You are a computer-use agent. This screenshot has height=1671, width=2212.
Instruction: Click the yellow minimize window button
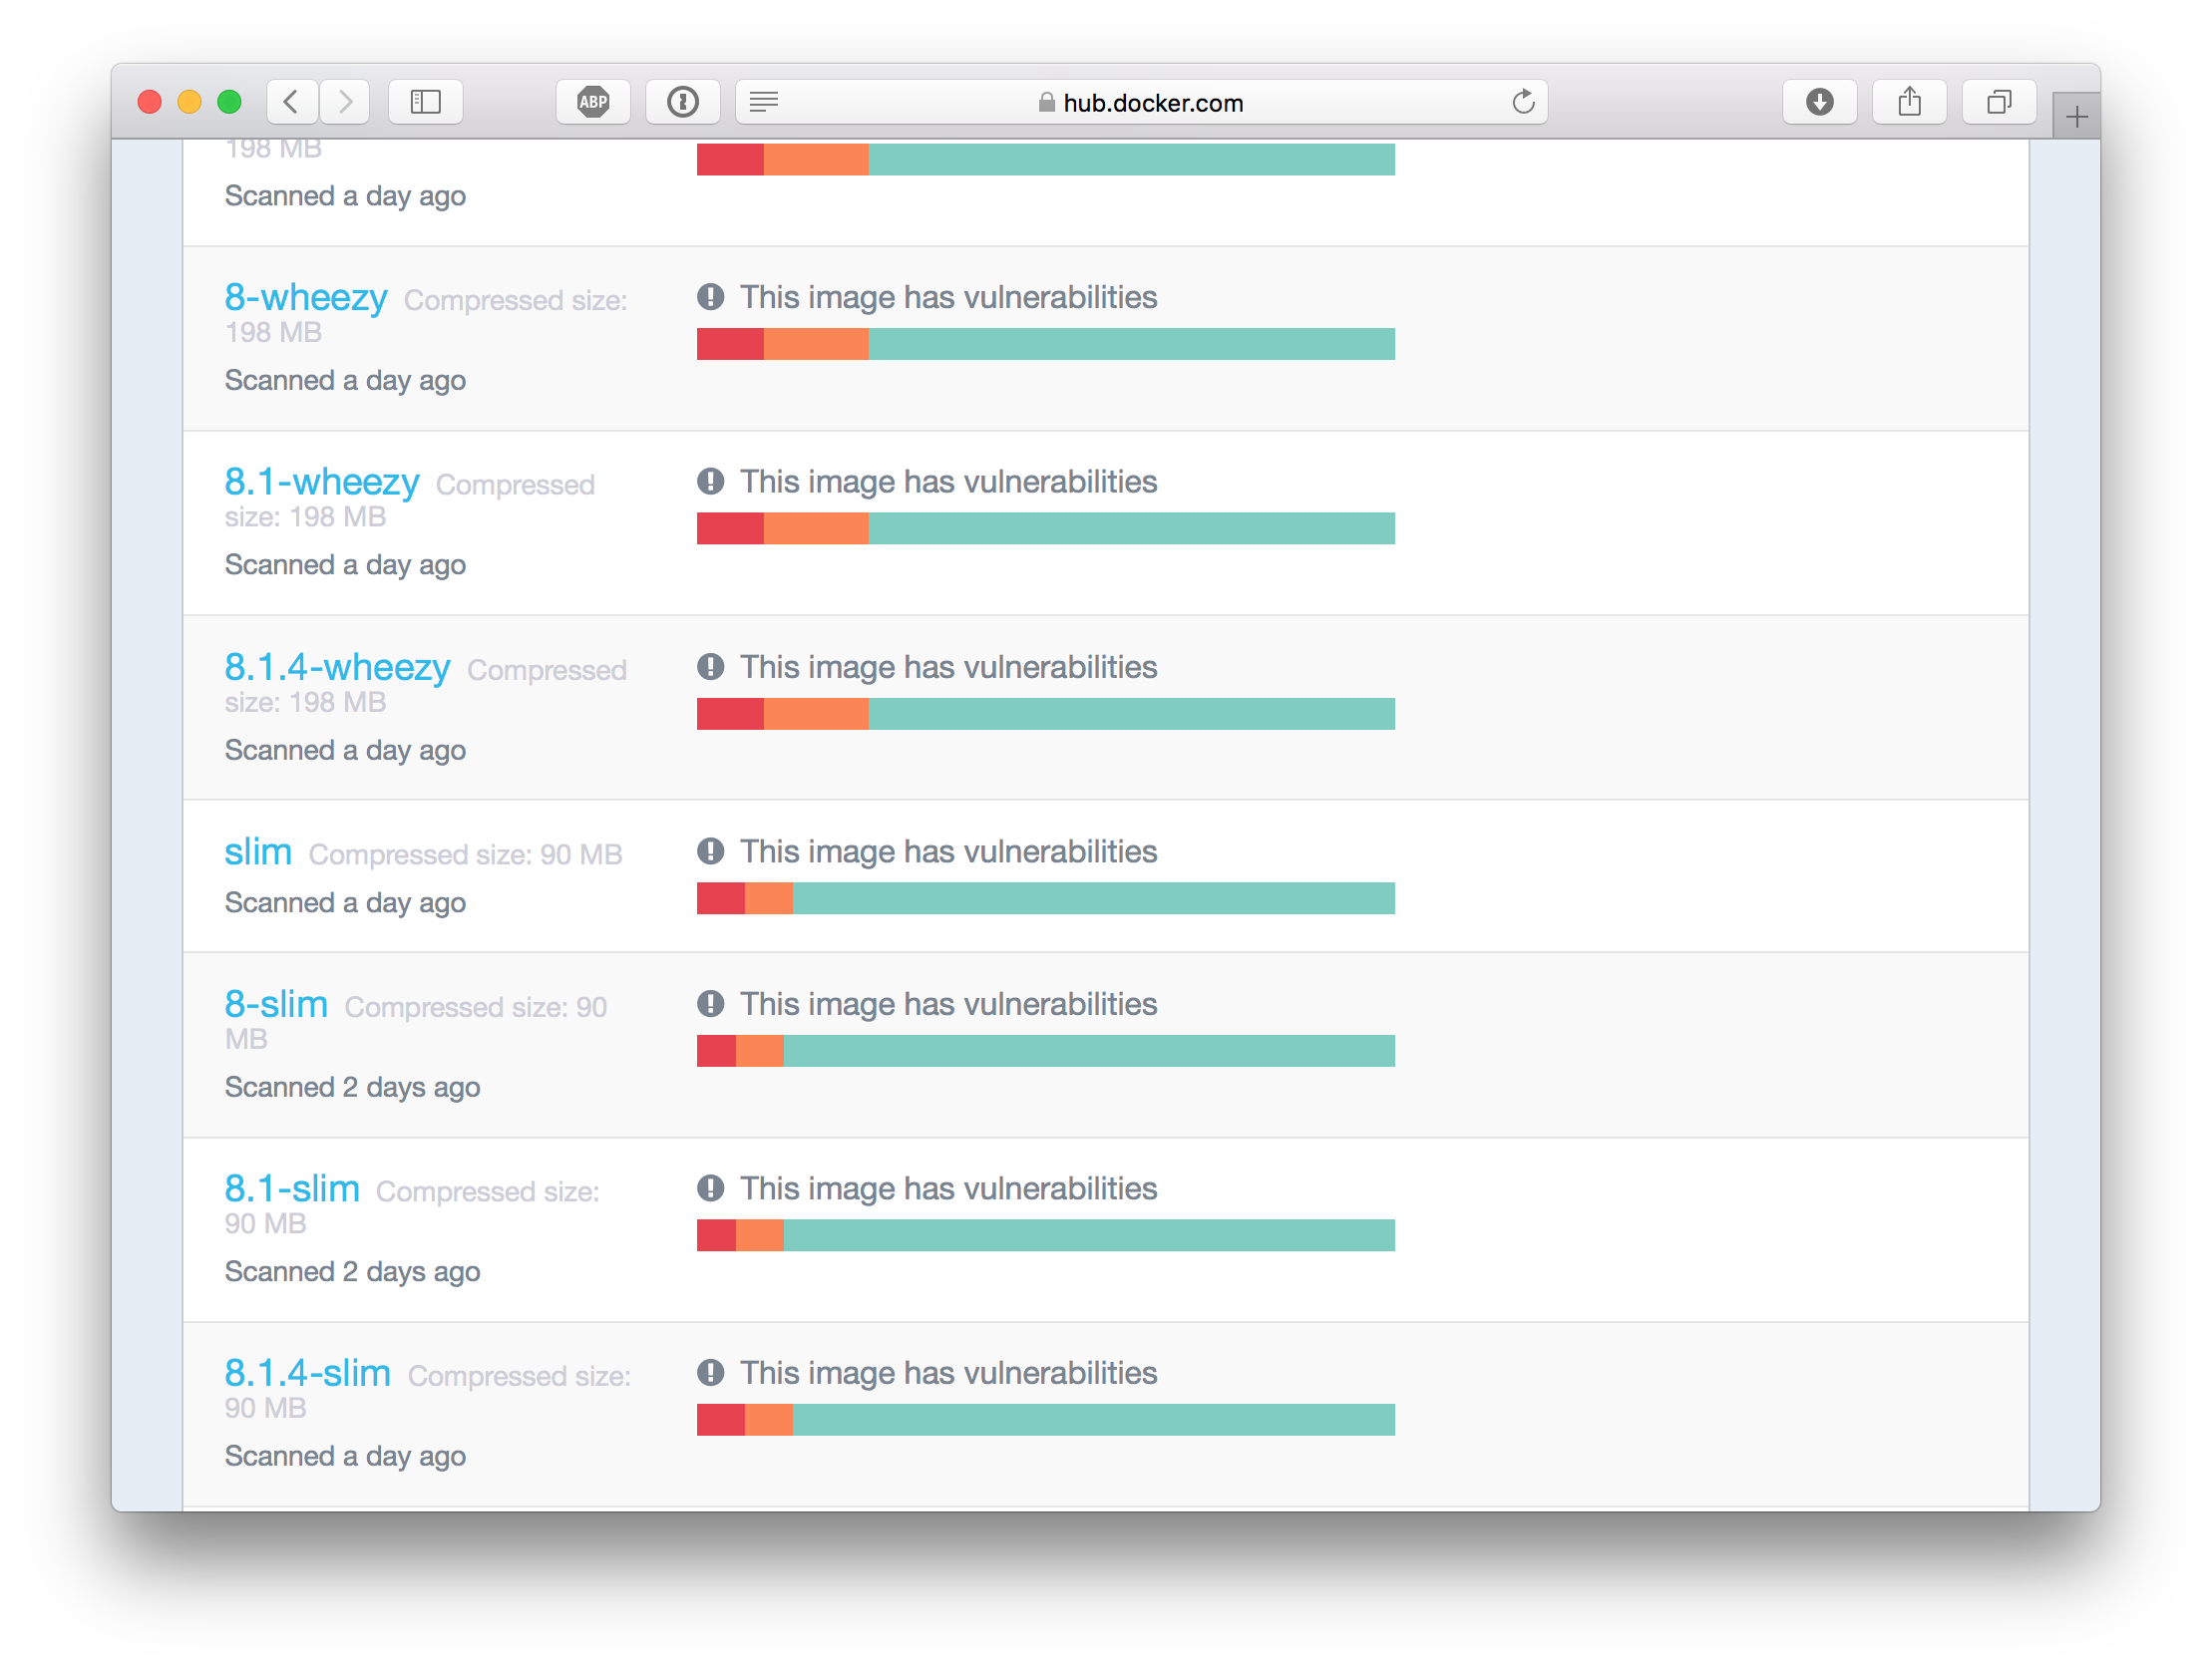tap(189, 102)
